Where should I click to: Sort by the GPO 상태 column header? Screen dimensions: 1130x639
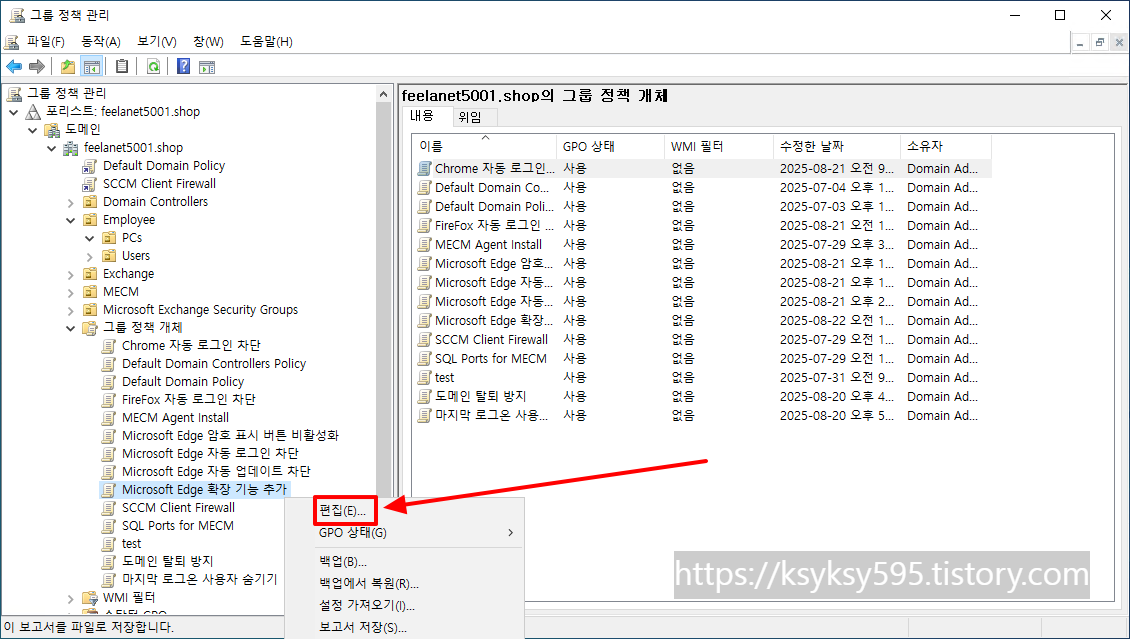coord(611,146)
